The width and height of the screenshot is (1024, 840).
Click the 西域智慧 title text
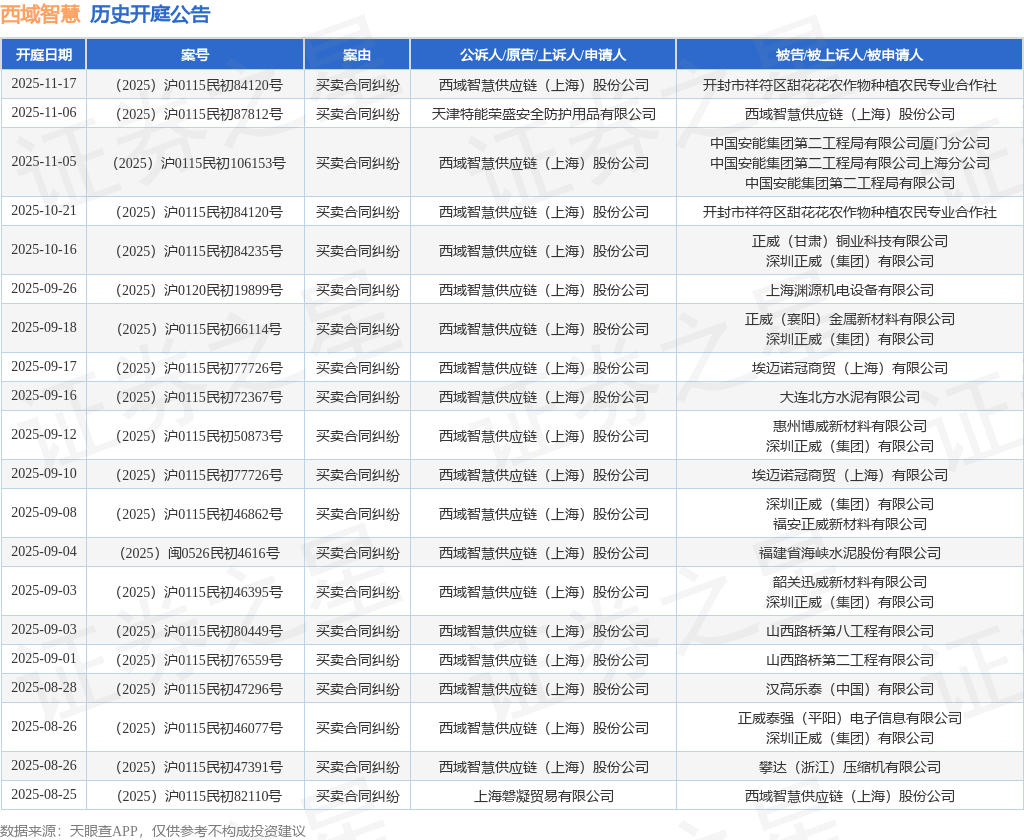click(40, 14)
